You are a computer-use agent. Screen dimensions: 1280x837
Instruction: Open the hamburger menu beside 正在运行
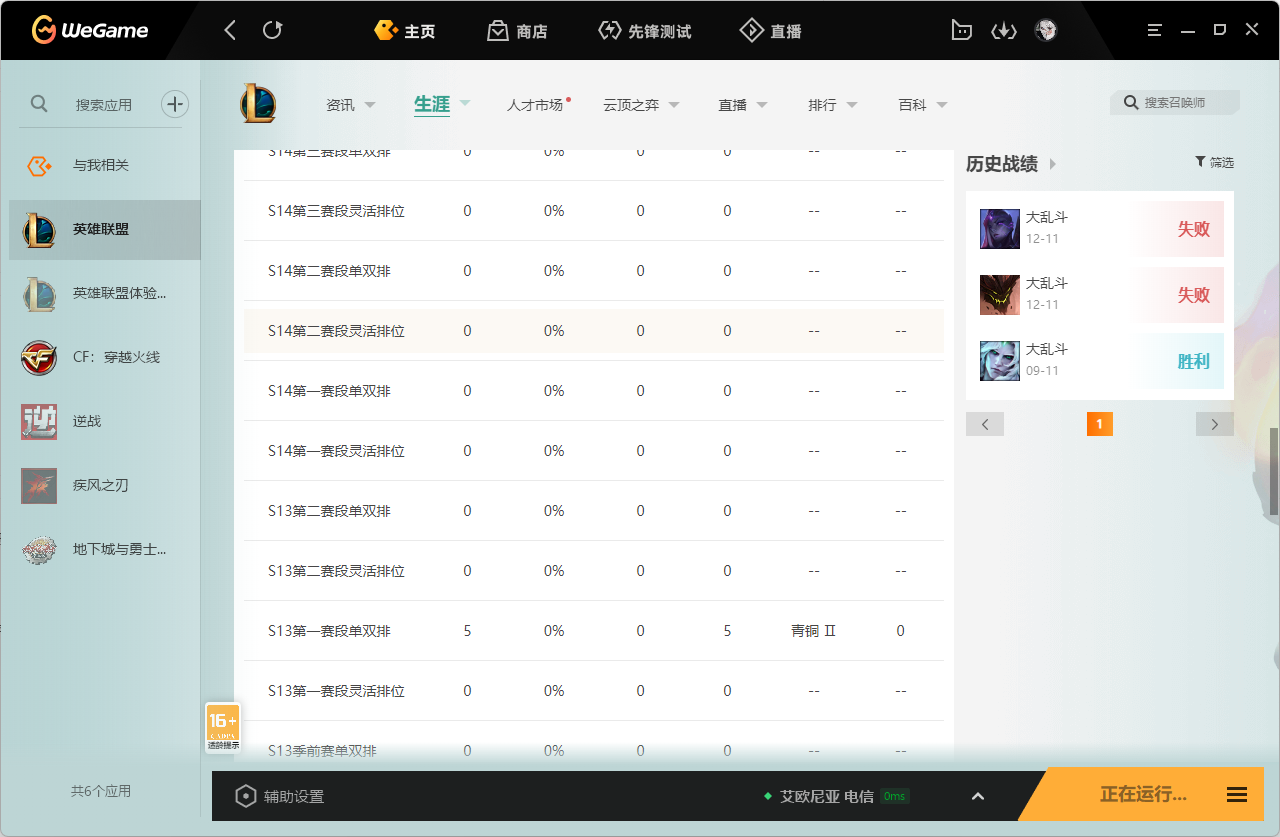point(1236,795)
